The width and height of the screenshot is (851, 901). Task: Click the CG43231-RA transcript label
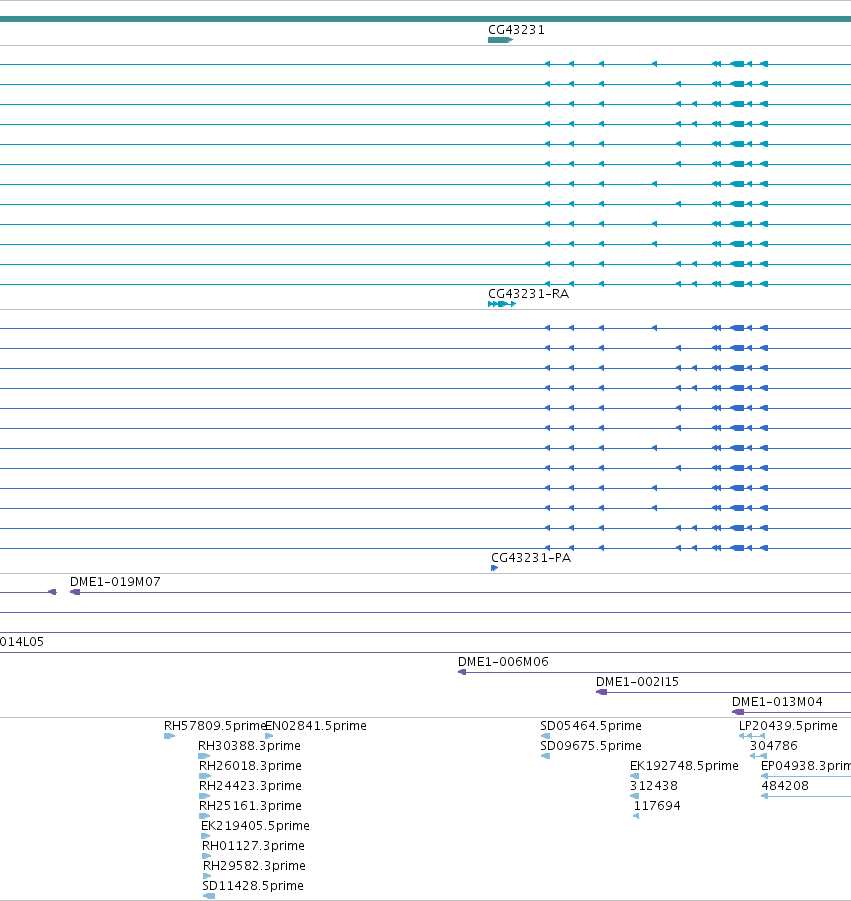tap(528, 294)
